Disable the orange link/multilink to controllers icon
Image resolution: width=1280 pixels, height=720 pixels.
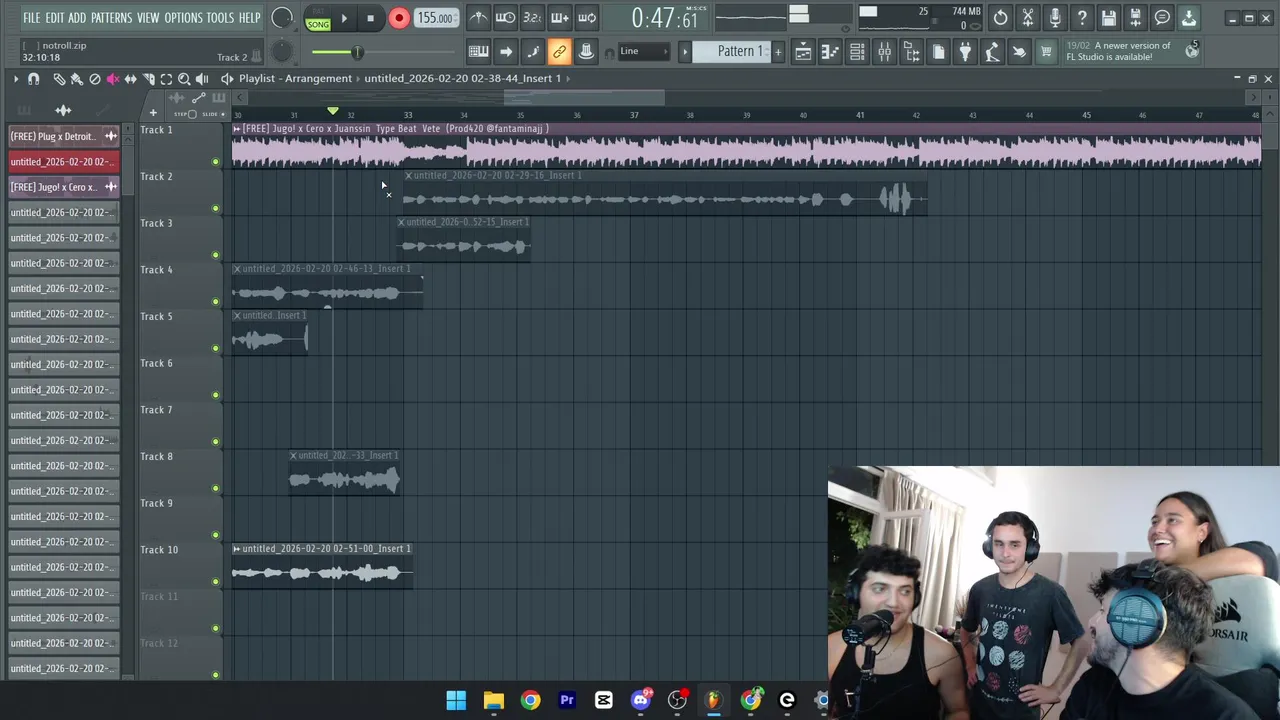coord(559,52)
